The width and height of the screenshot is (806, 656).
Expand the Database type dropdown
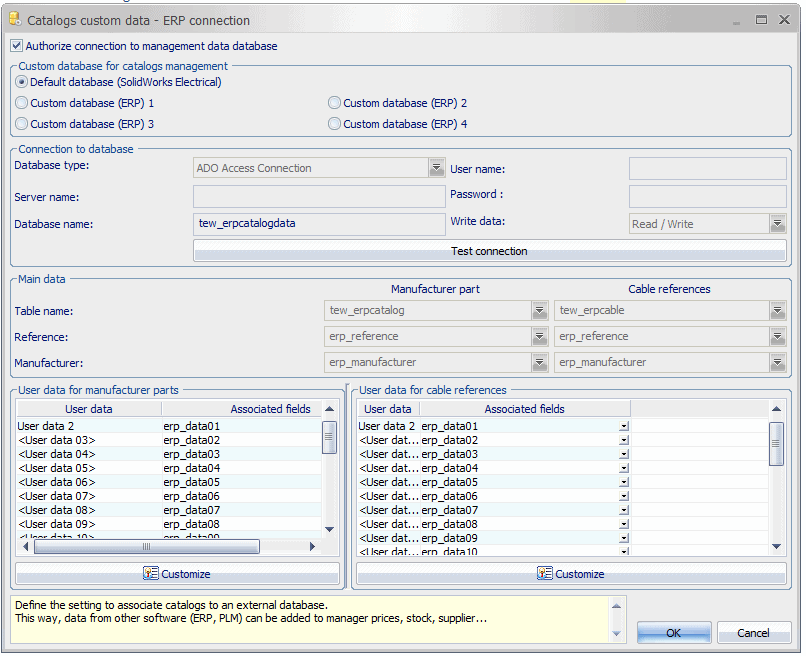pos(436,168)
